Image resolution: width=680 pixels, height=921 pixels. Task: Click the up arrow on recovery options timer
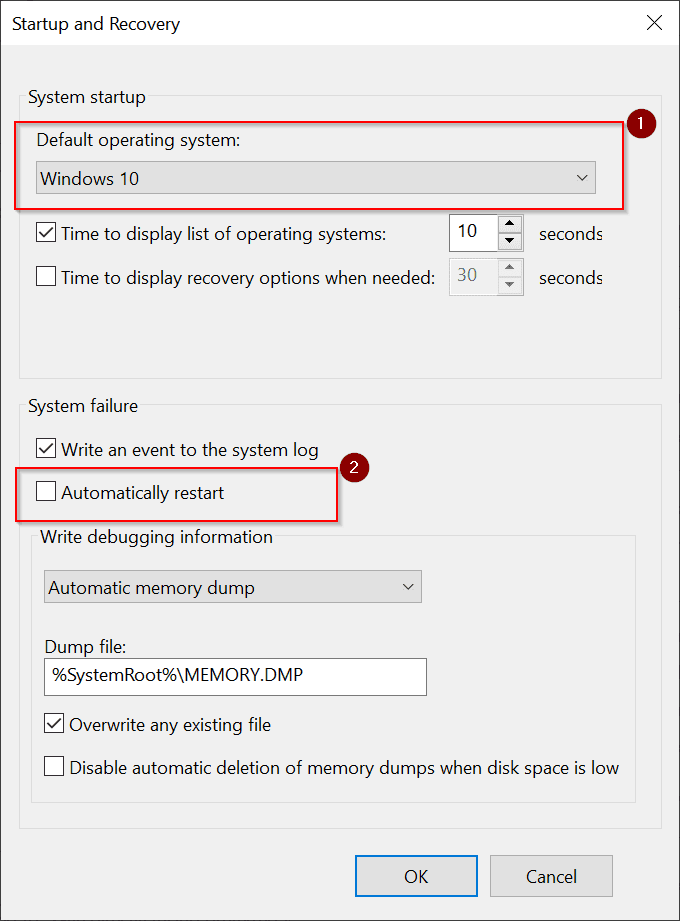click(x=510, y=267)
